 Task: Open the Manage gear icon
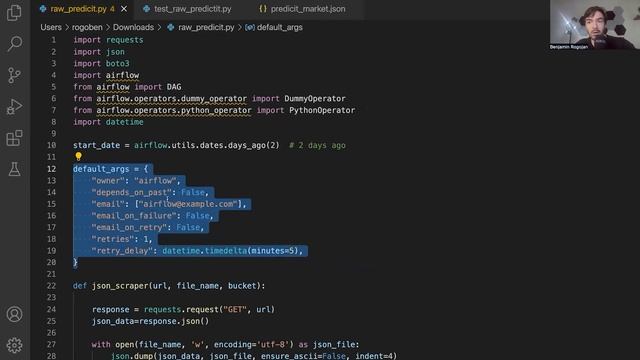14,345
